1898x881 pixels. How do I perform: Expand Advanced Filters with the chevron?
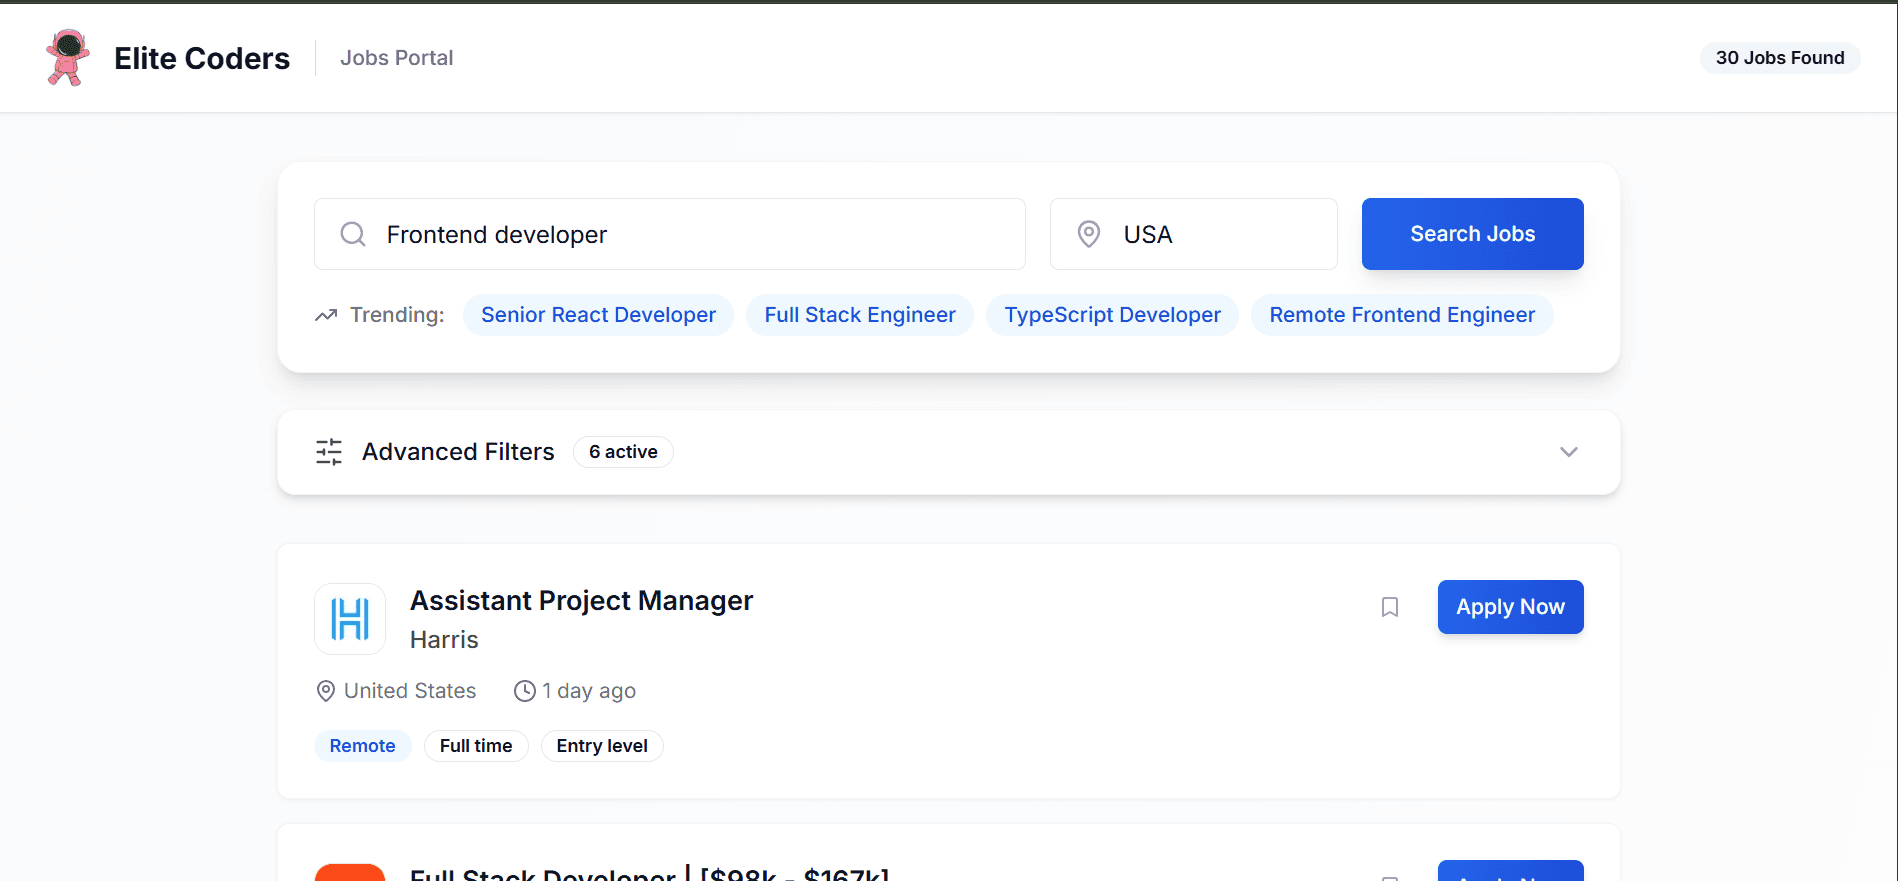1568,452
